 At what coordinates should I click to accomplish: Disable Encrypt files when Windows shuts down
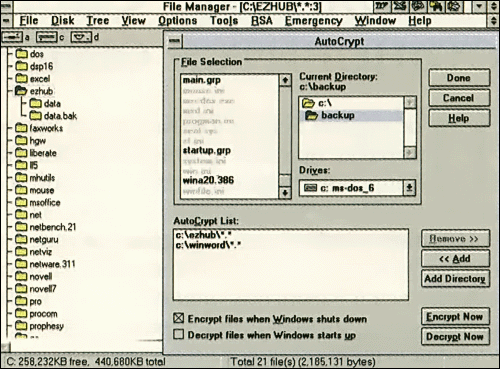tap(179, 318)
